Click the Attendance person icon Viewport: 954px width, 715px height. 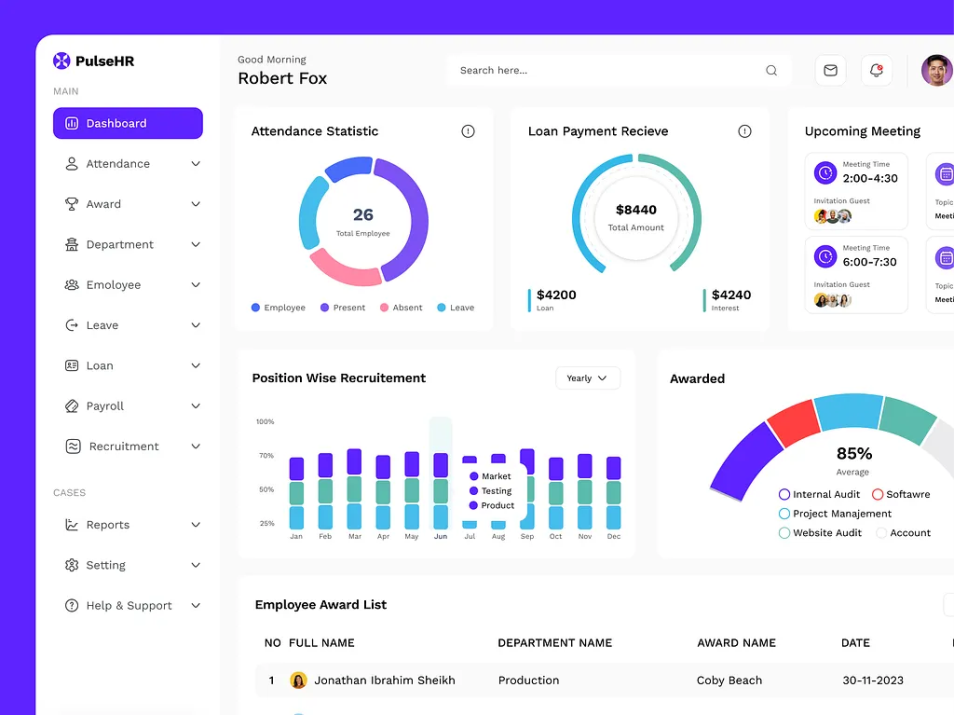click(72, 164)
